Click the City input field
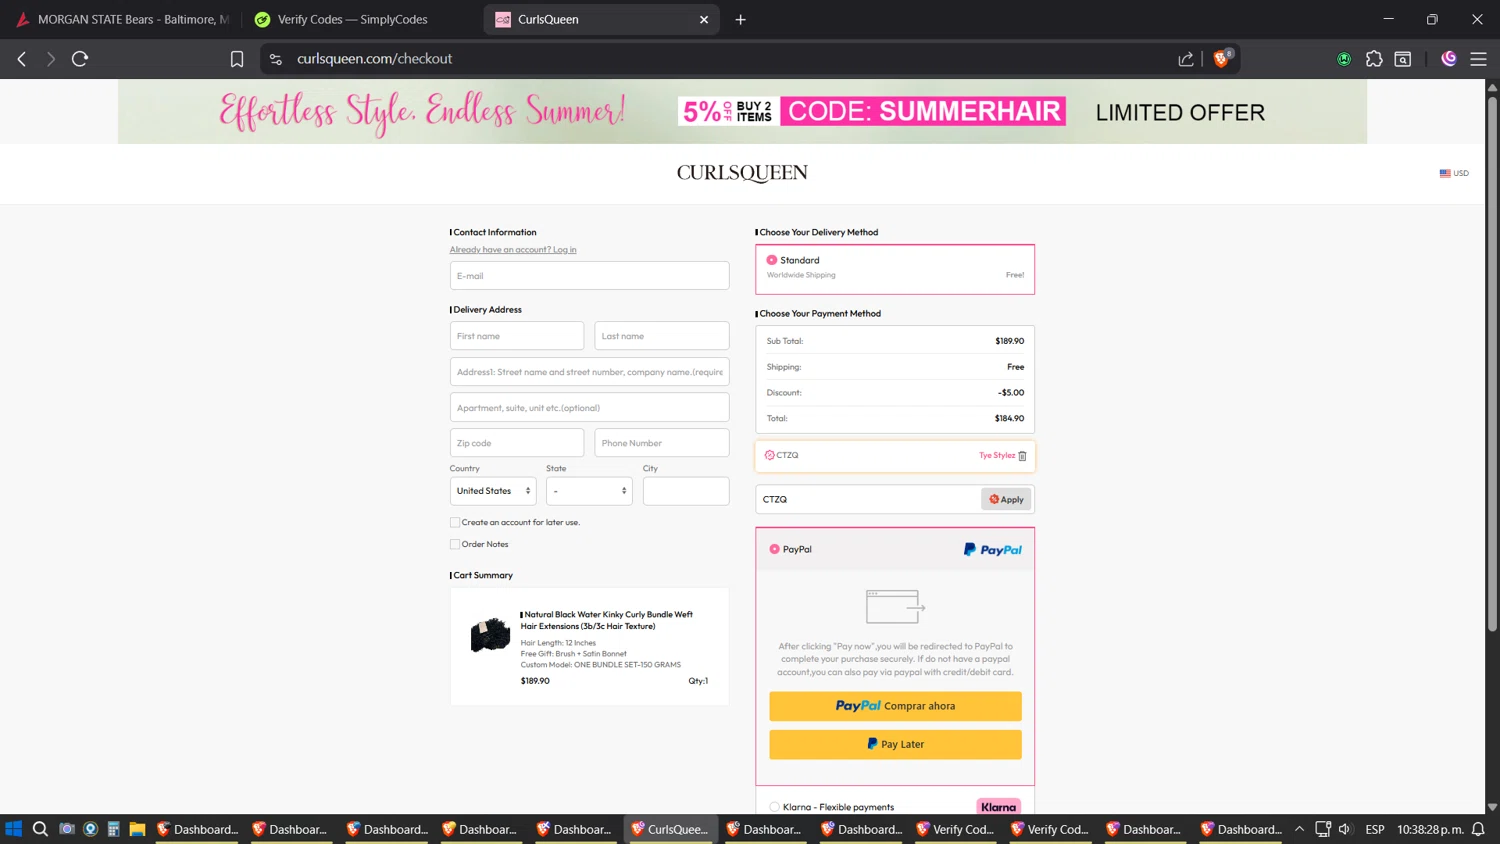 686,491
